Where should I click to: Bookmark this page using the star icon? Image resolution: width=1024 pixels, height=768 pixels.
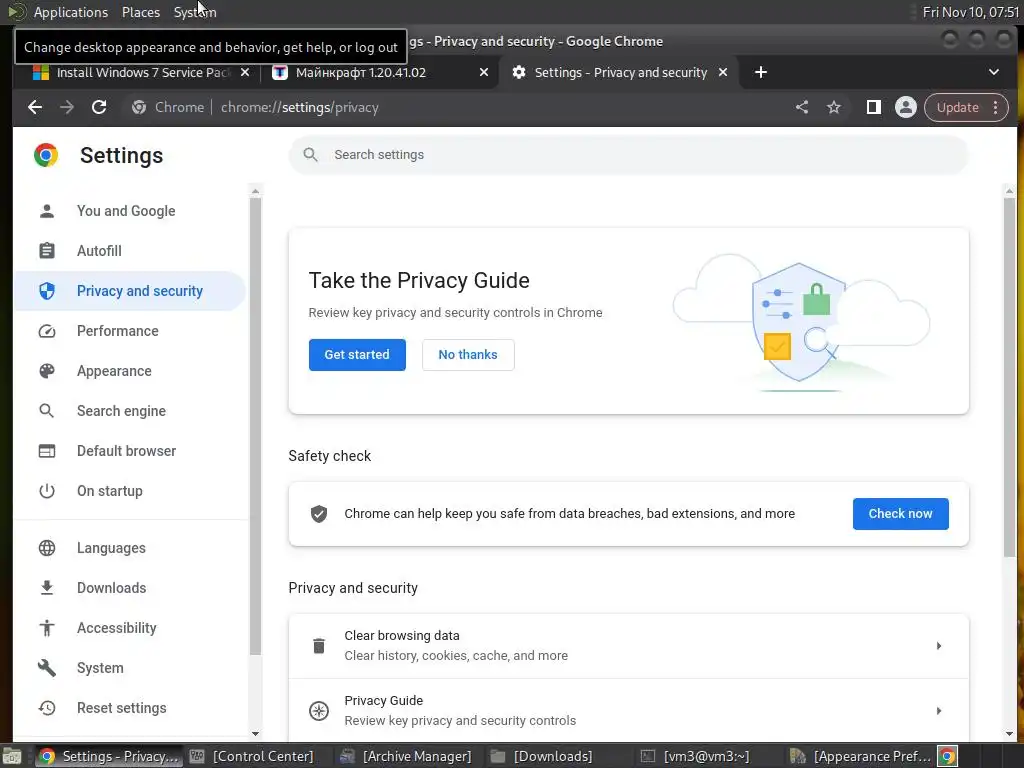click(833, 107)
